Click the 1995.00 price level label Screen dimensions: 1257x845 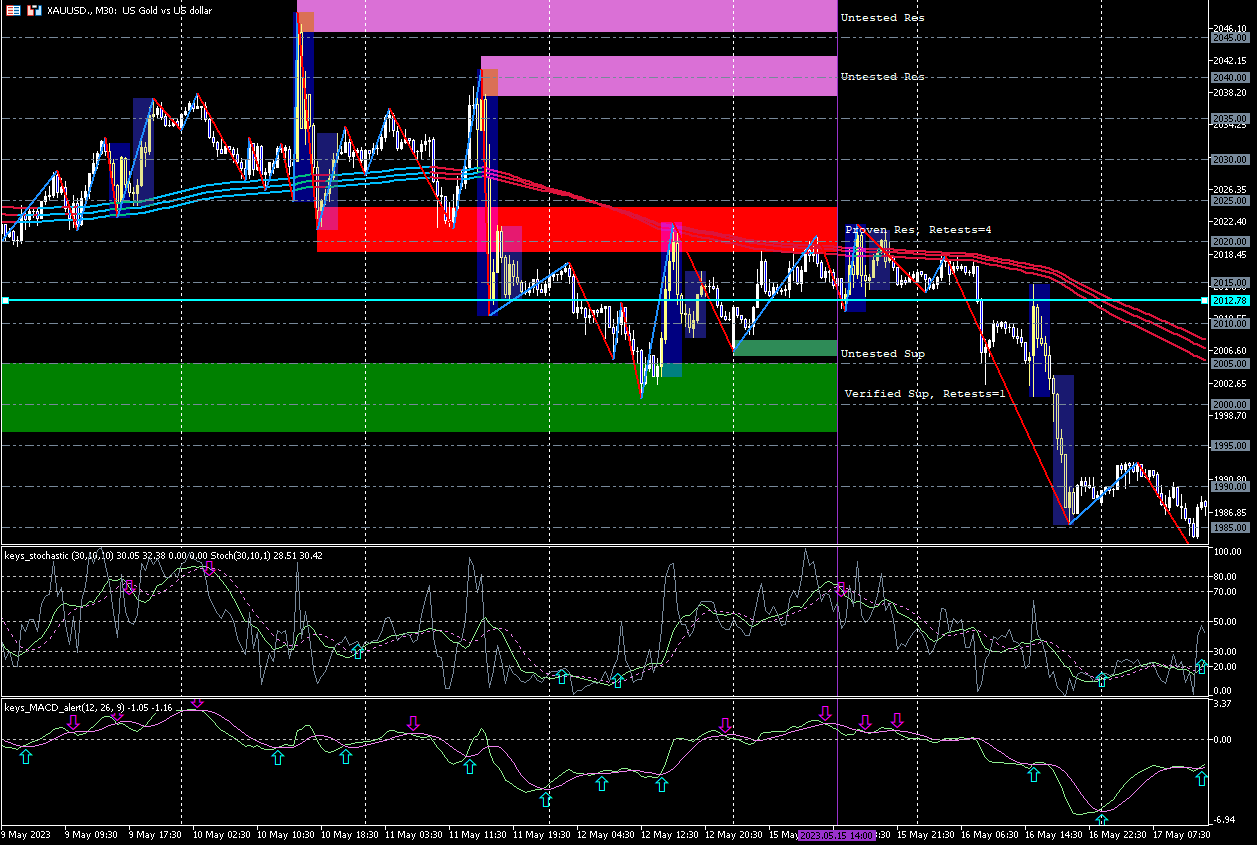tap(1229, 445)
